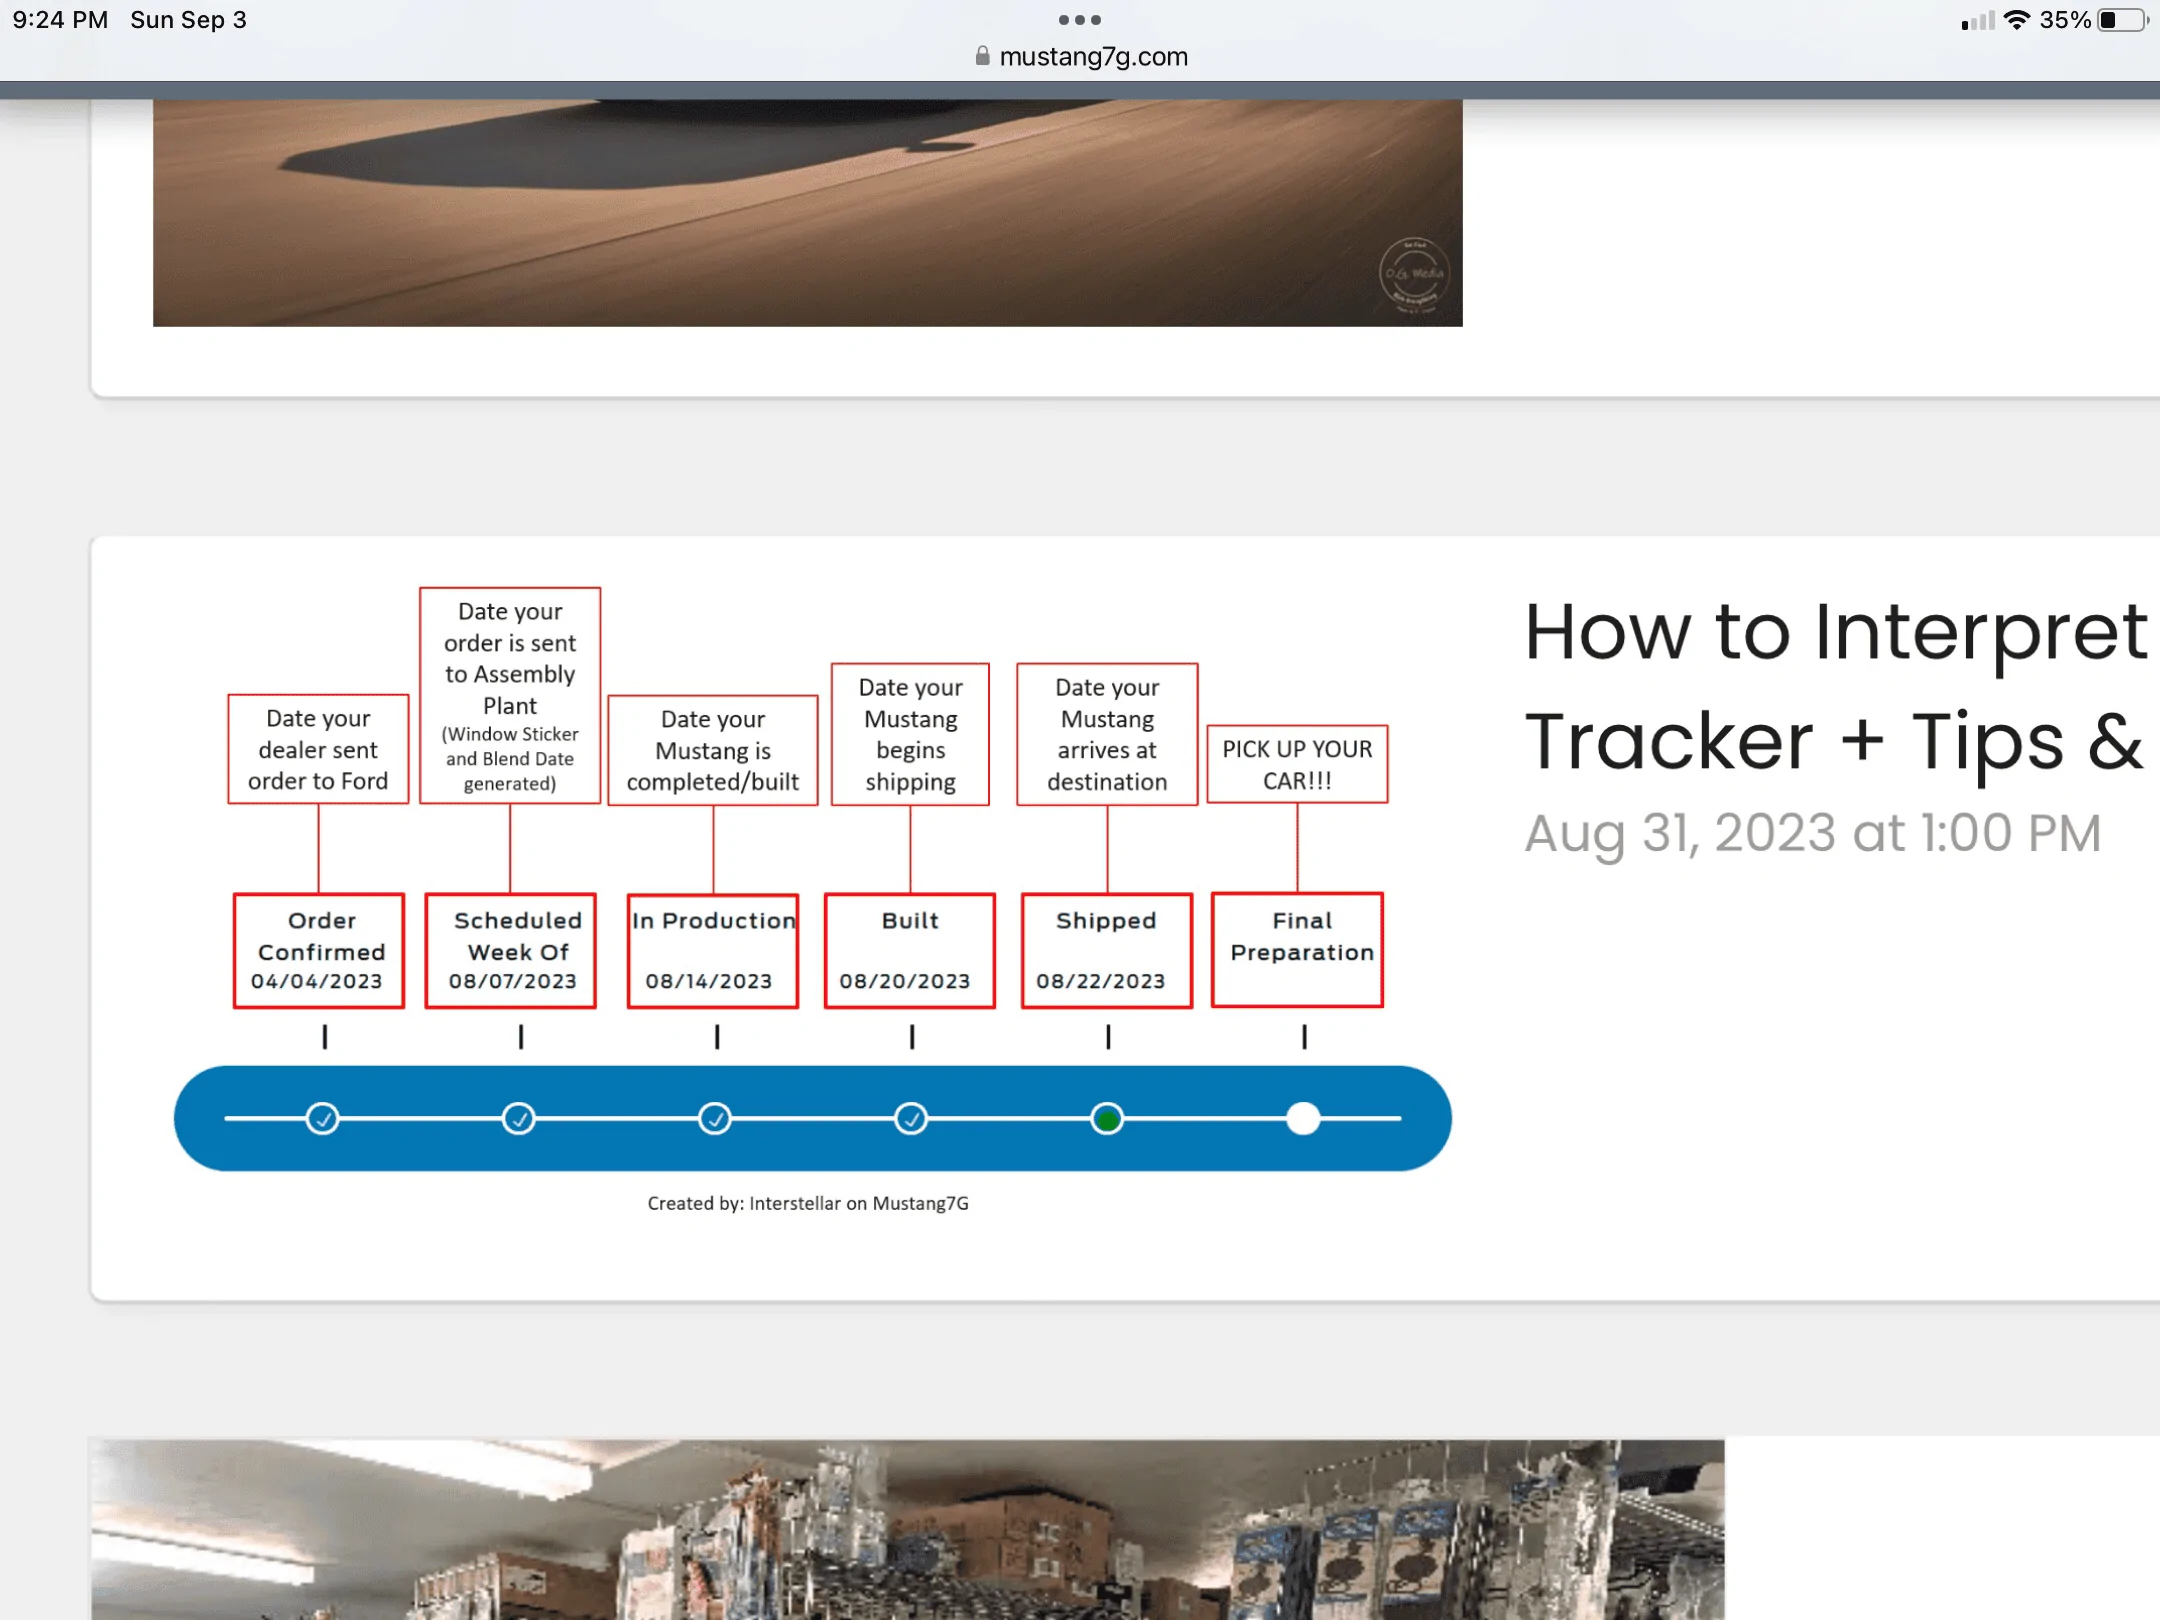Click the O.G. Media watermark logo
This screenshot has width=2160, height=1620.
coord(1414,274)
